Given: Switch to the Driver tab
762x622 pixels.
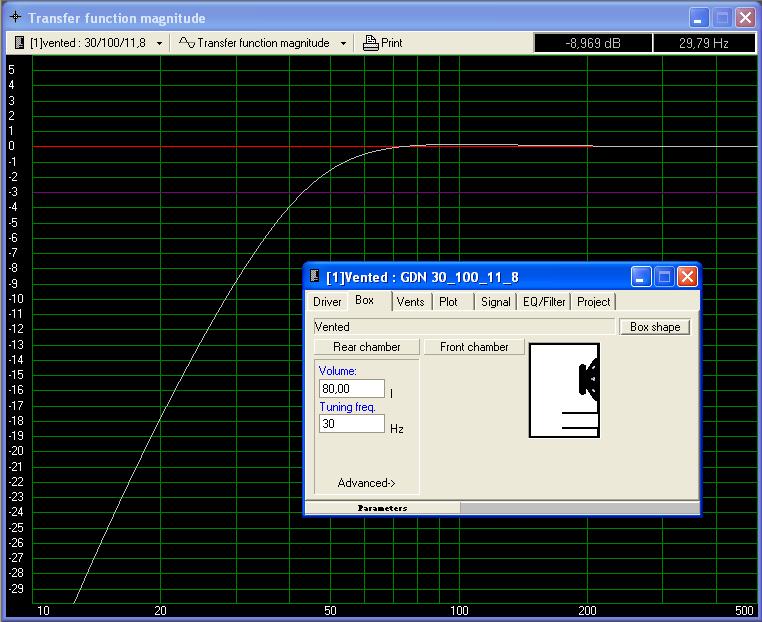Looking at the screenshot, I should click(x=327, y=301).
